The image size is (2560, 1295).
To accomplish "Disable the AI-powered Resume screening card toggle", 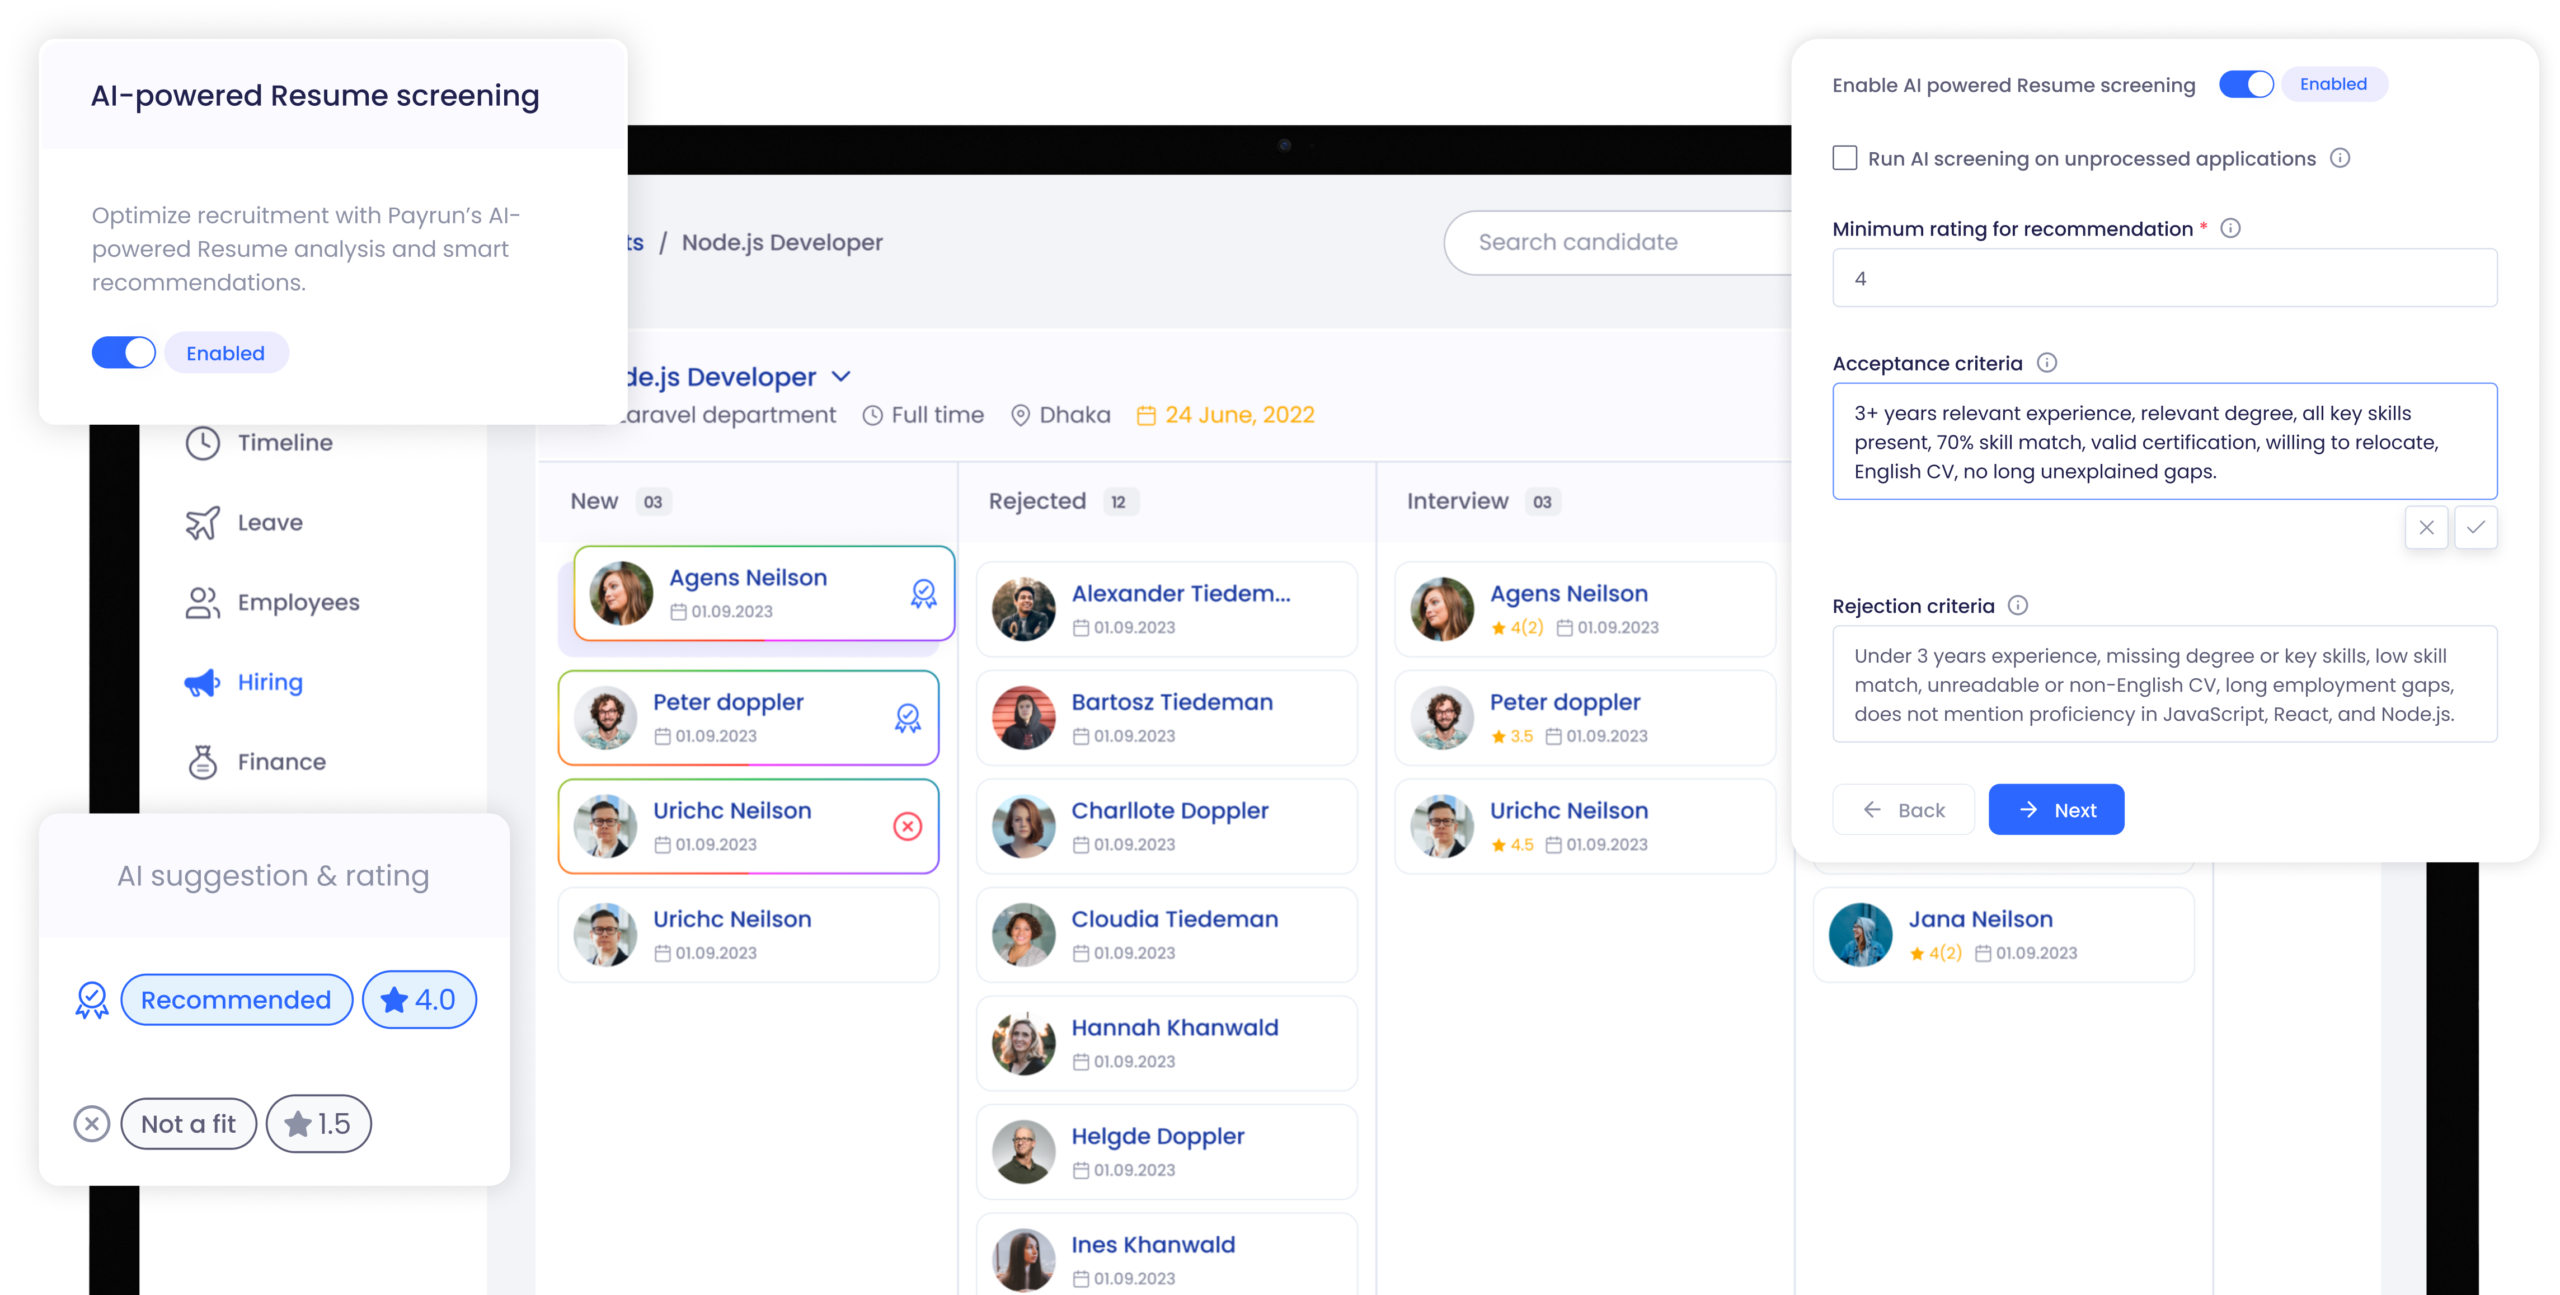I will point(124,353).
